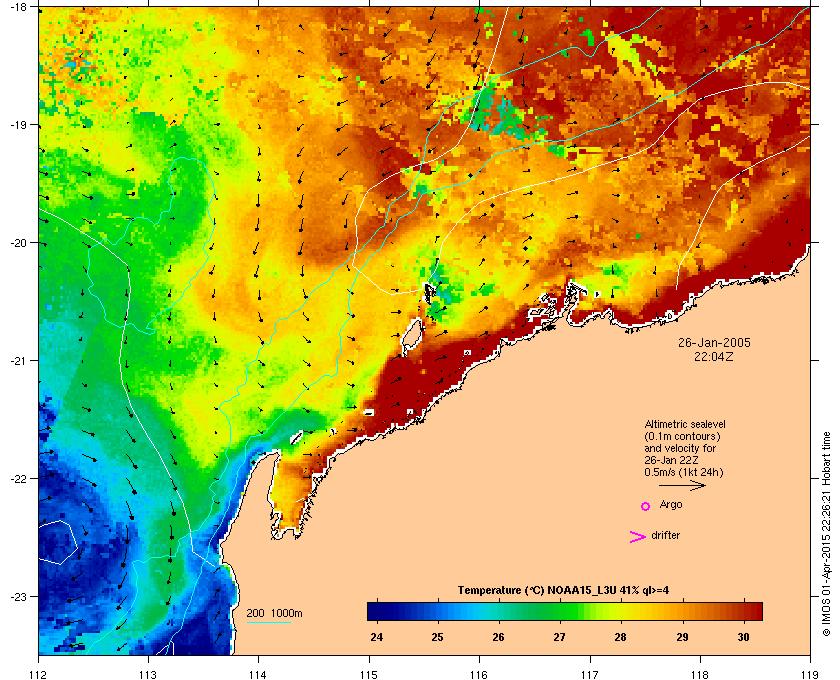
Task: Click latitude axis label -18
Action: tap(18, 7)
